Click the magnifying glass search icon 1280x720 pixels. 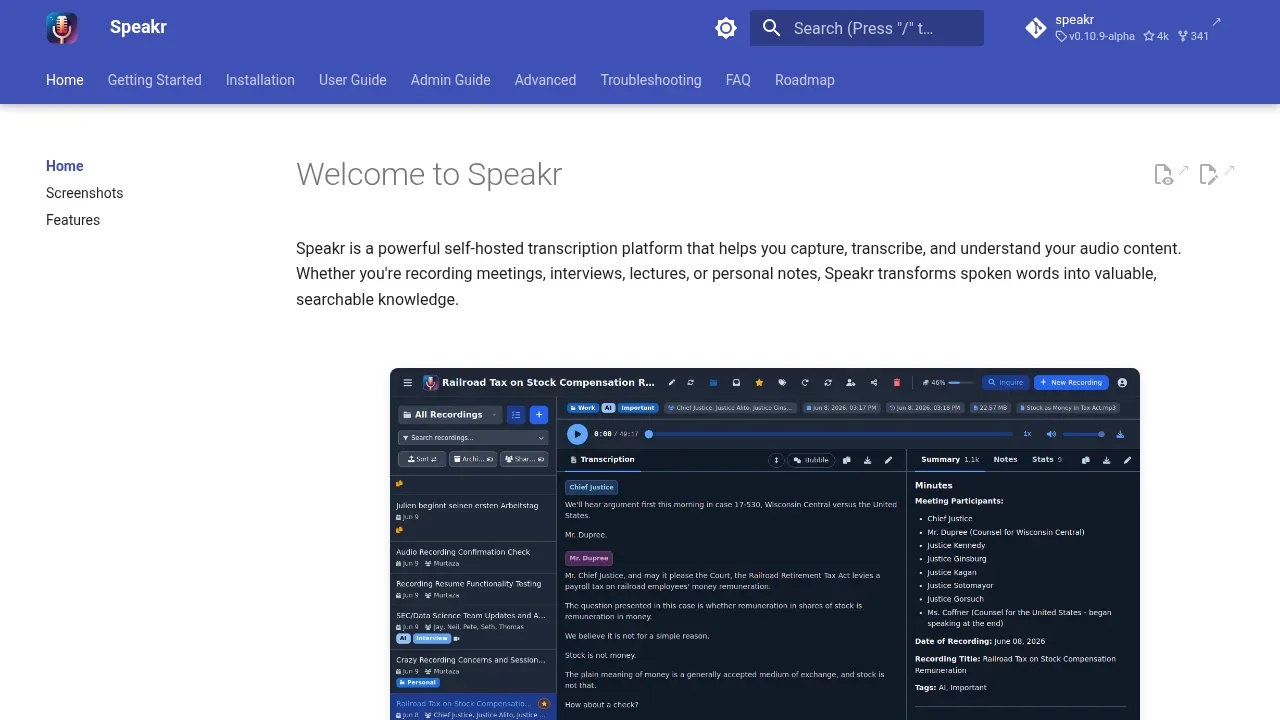pyautogui.click(x=771, y=28)
